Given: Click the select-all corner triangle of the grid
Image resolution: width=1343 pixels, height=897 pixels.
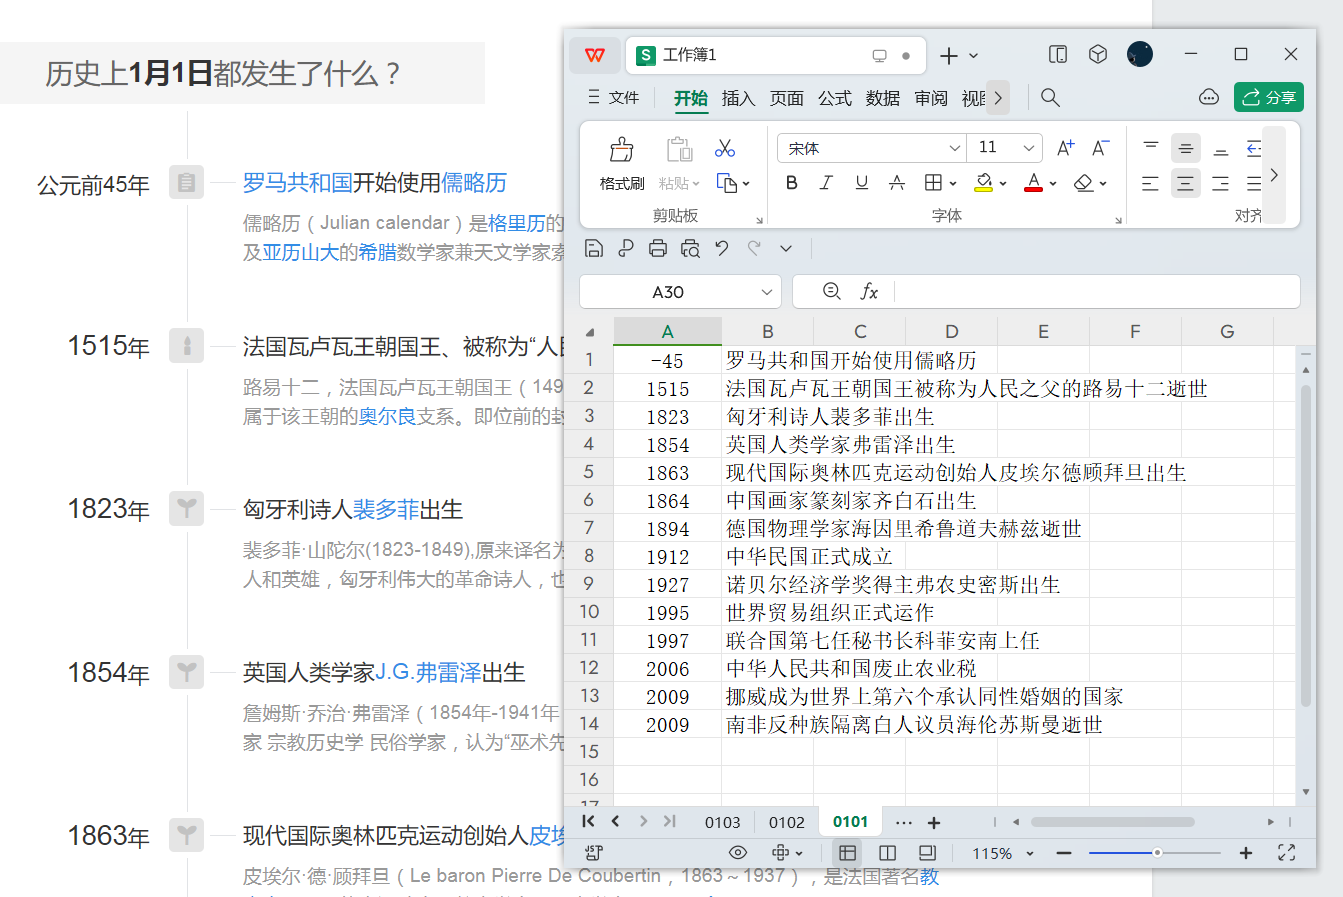Looking at the screenshot, I should [591, 333].
